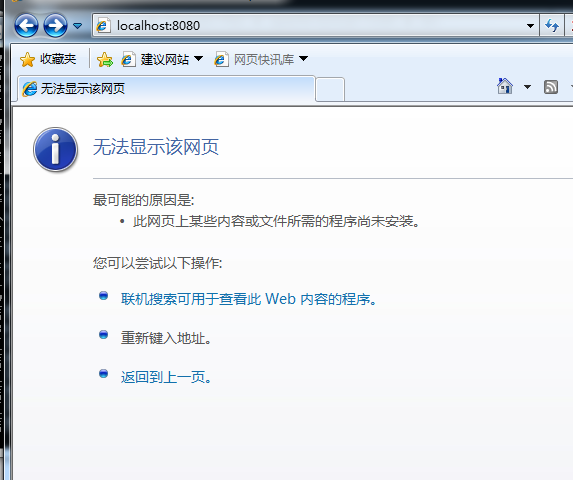Click the 联机搜索可用于查看此 Web 内容的程序 link
The width and height of the screenshot is (573, 480).
249,299
